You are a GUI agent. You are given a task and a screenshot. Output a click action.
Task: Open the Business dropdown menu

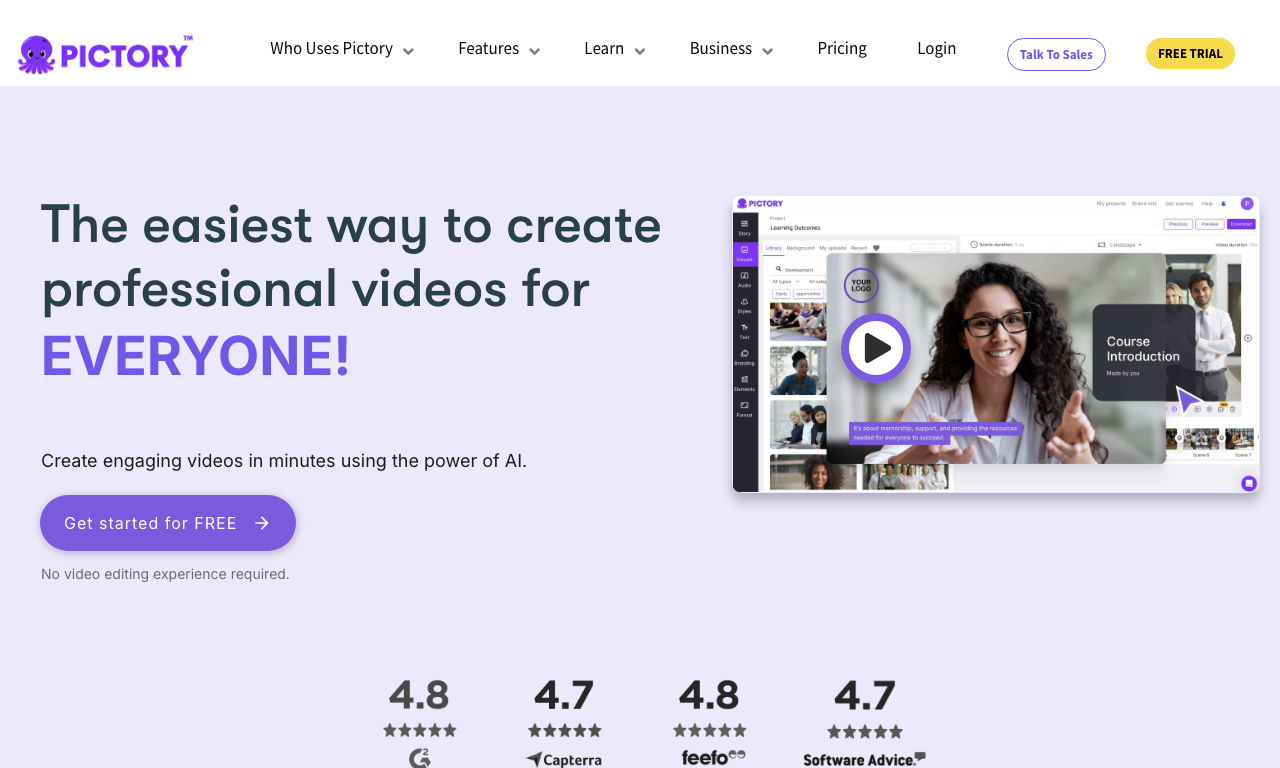tap(731, 48)
